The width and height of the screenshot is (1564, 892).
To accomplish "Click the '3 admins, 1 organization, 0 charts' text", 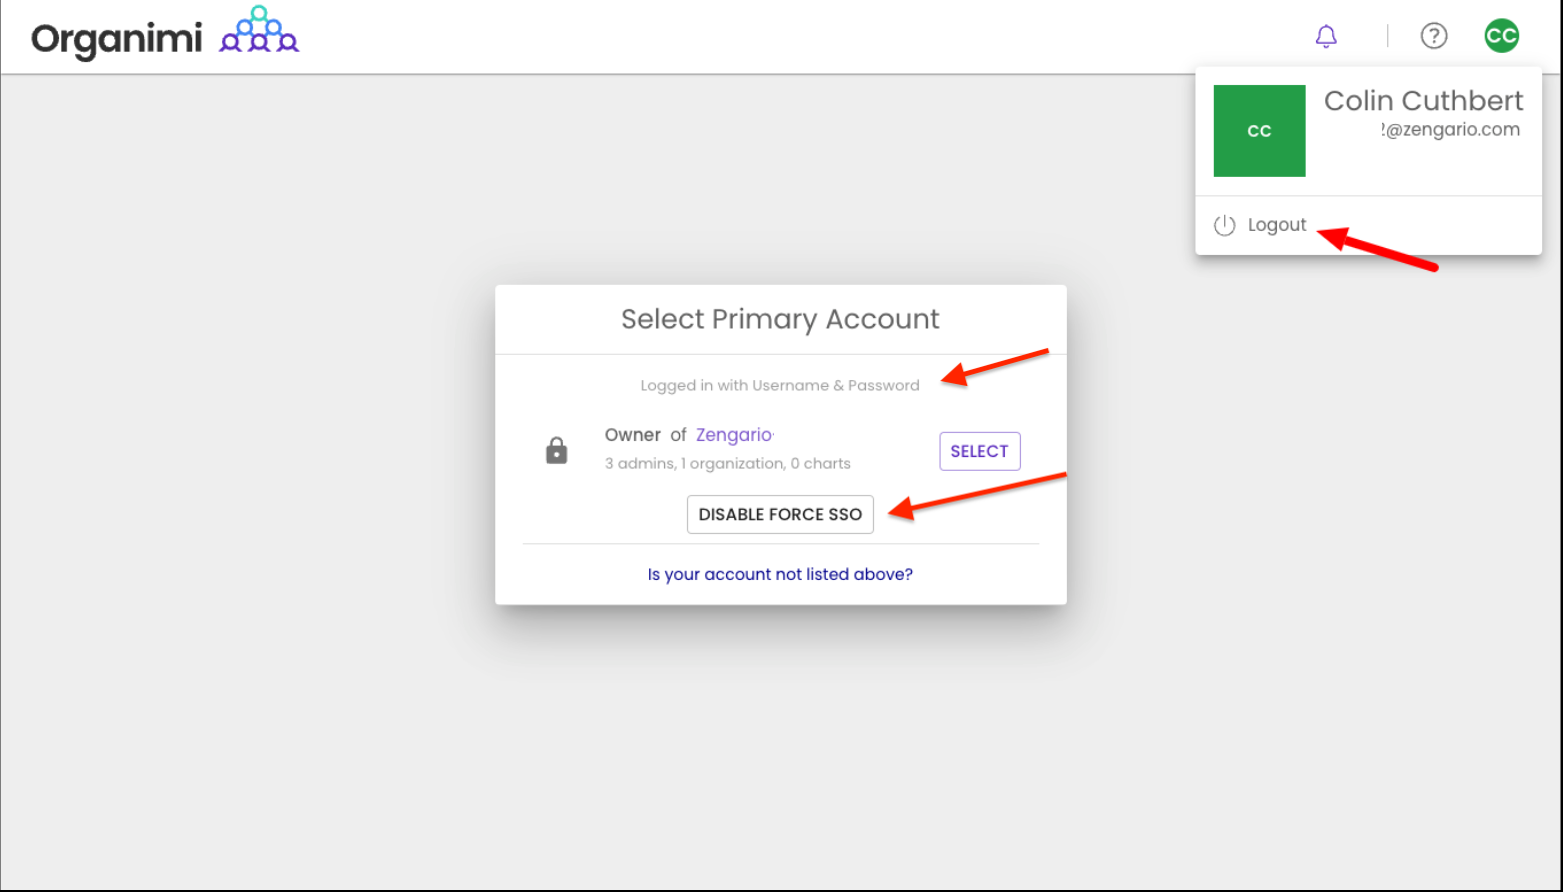I will (728, 463).
